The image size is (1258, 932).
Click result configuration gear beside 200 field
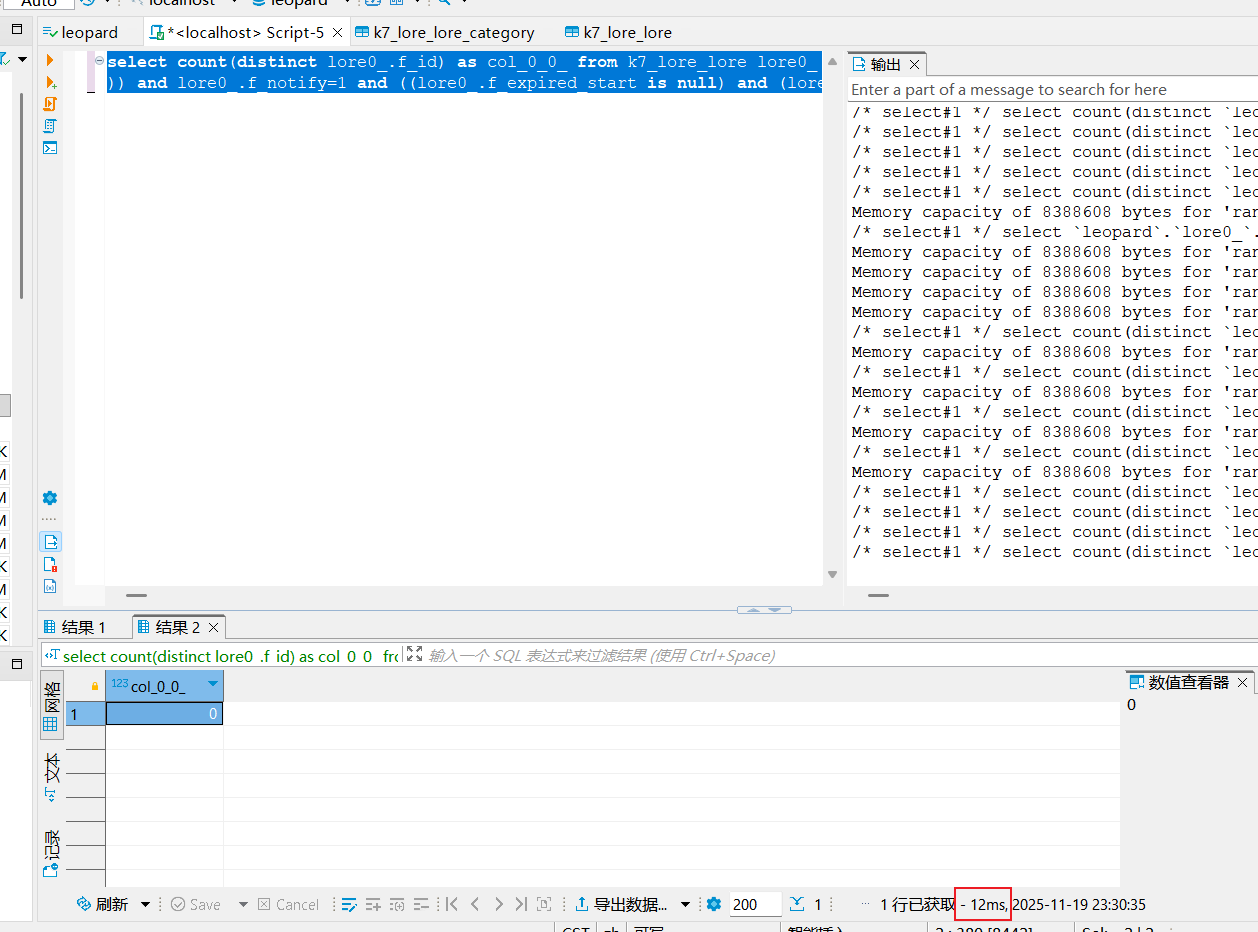(713, 904)
